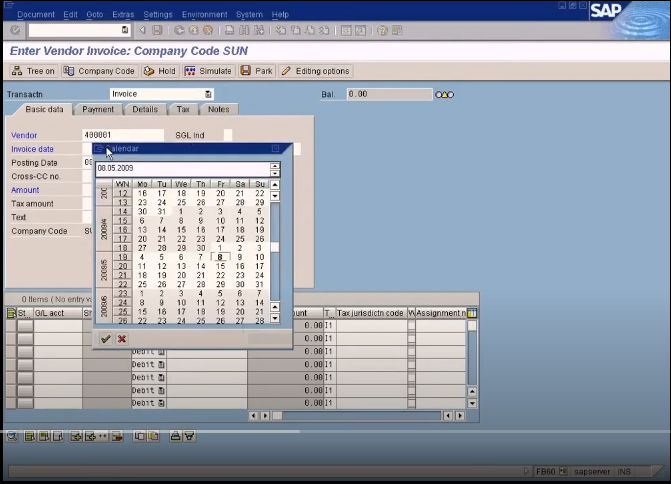Open the Transactn Invoice dropdown
671x484 pixels.
[208, 94]
